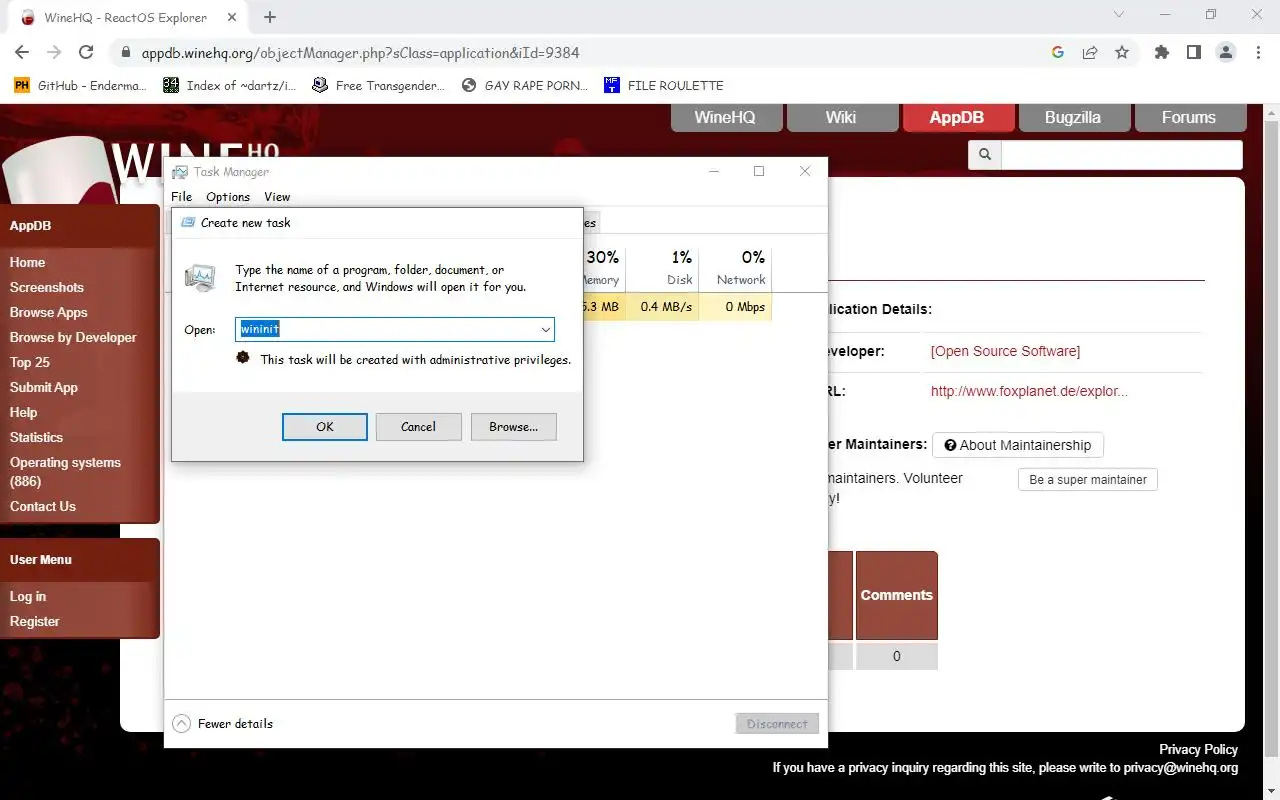Bookmark this page with the star
Screen dimensions: 1280x800
click(x=1122, y=52)
